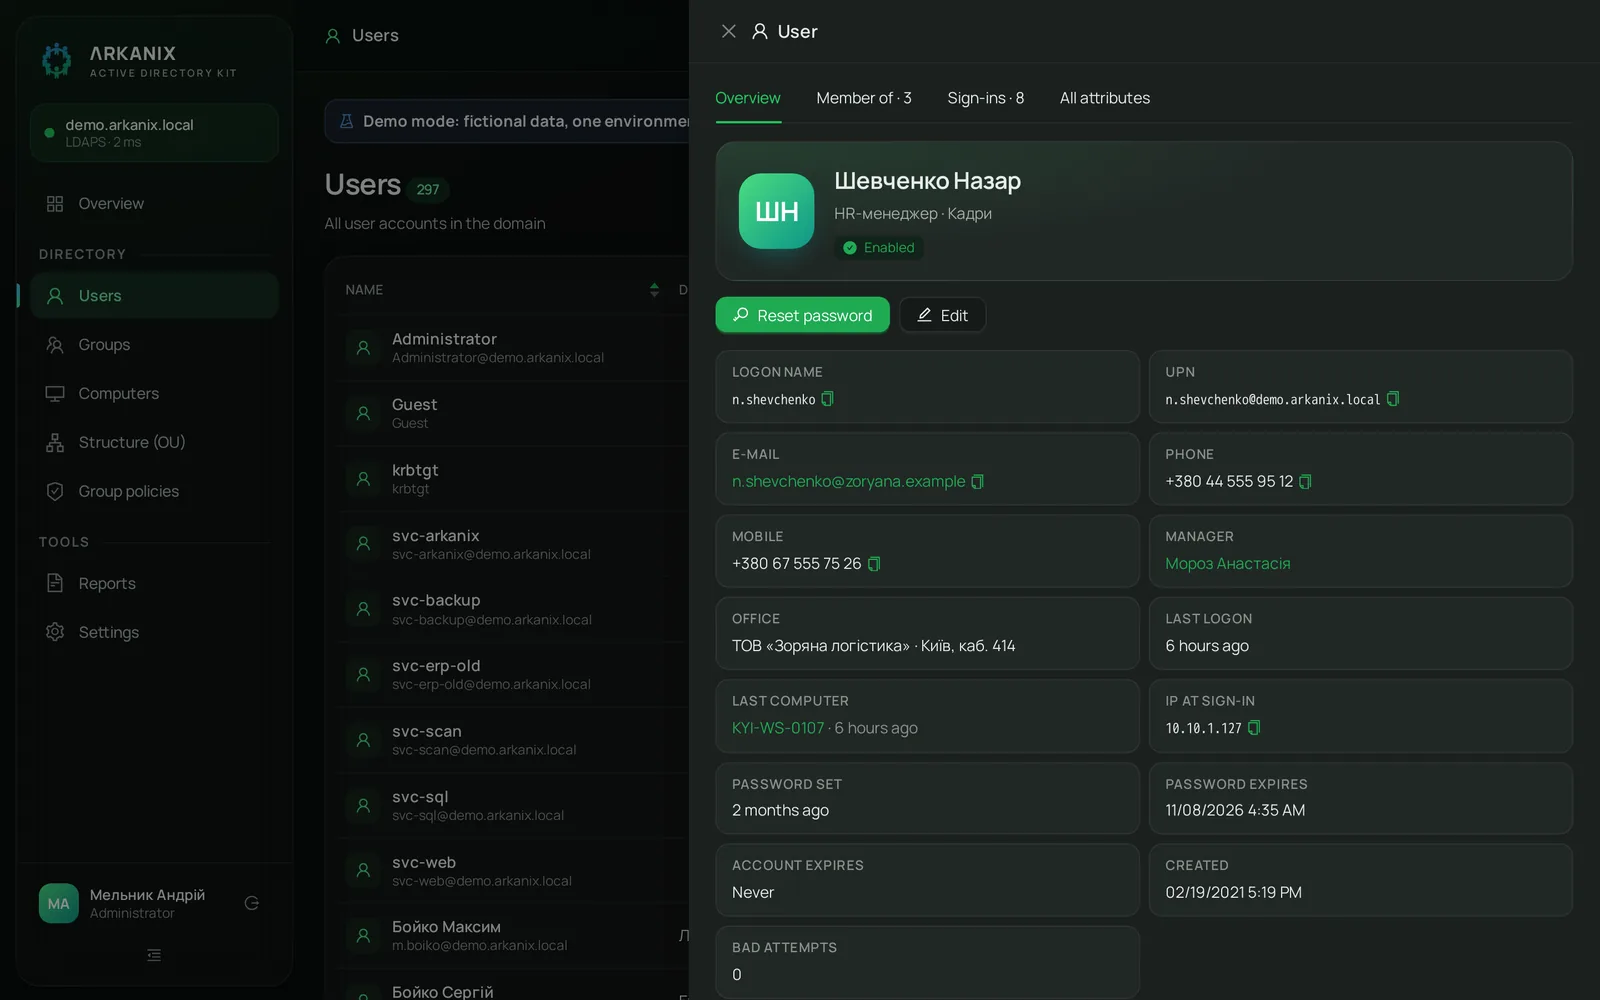The width and height of the screenshot is (1600, 1000).
Task: Go to Overview in the sidebar
Action: click(x=154, y=203)
